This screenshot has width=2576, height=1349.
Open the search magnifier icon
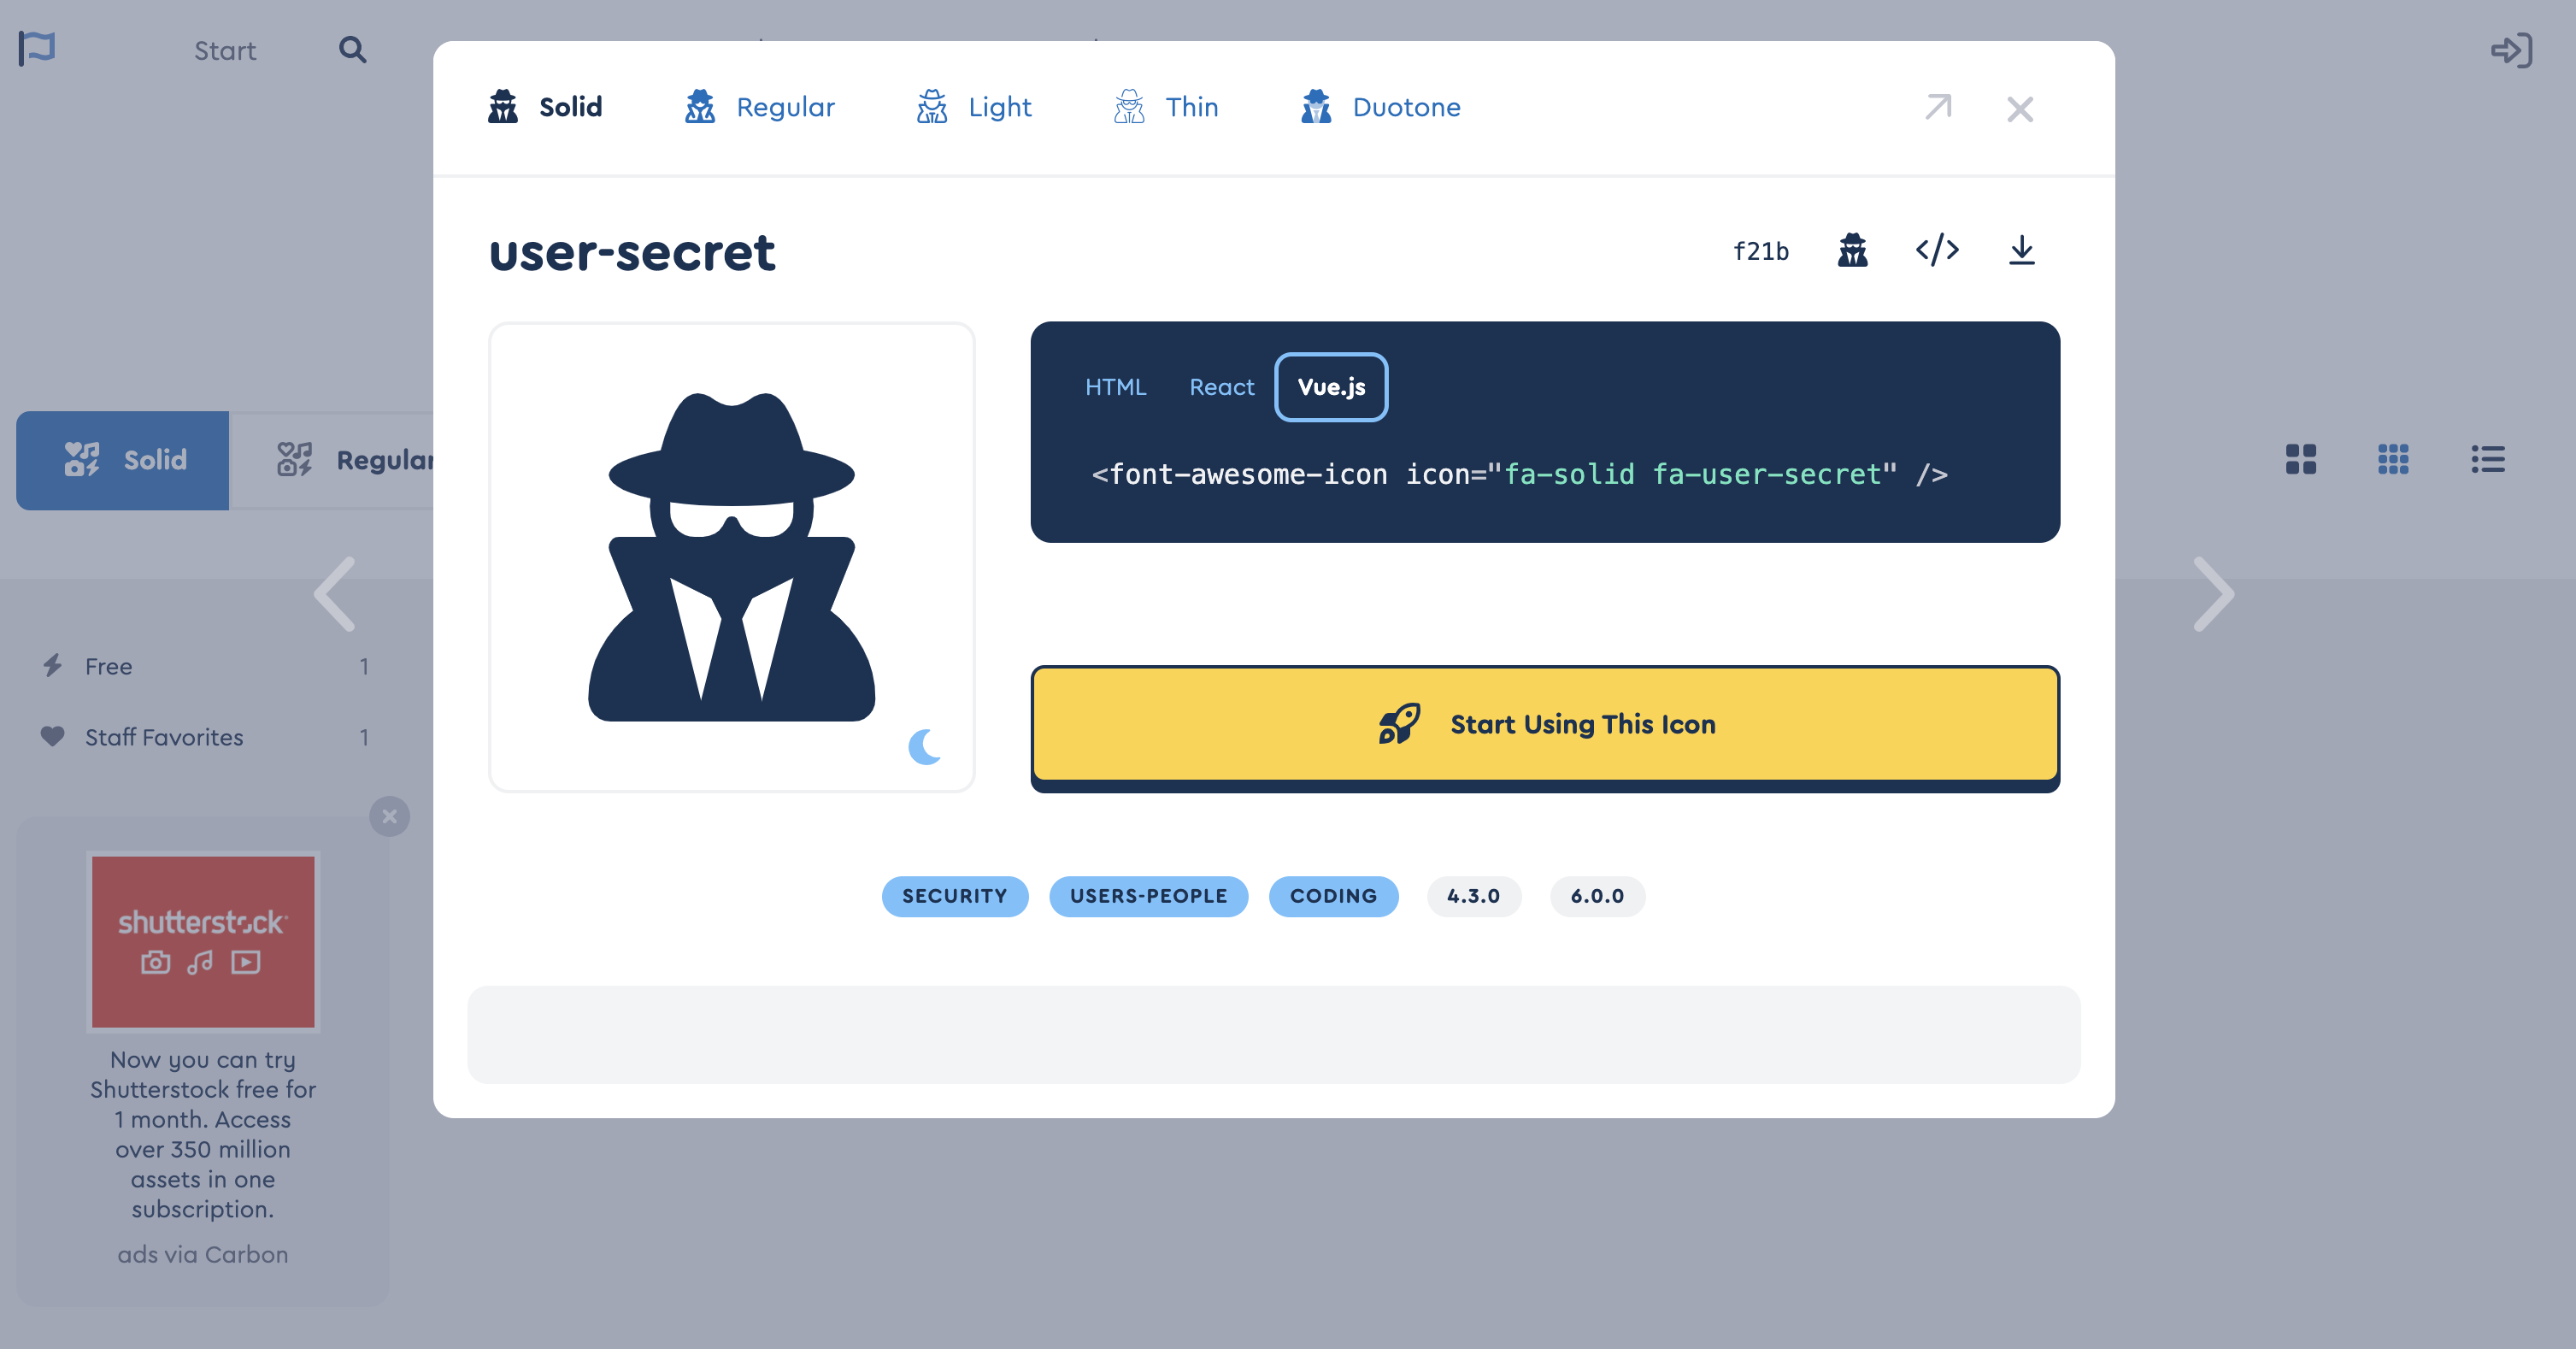click(352, 49)
